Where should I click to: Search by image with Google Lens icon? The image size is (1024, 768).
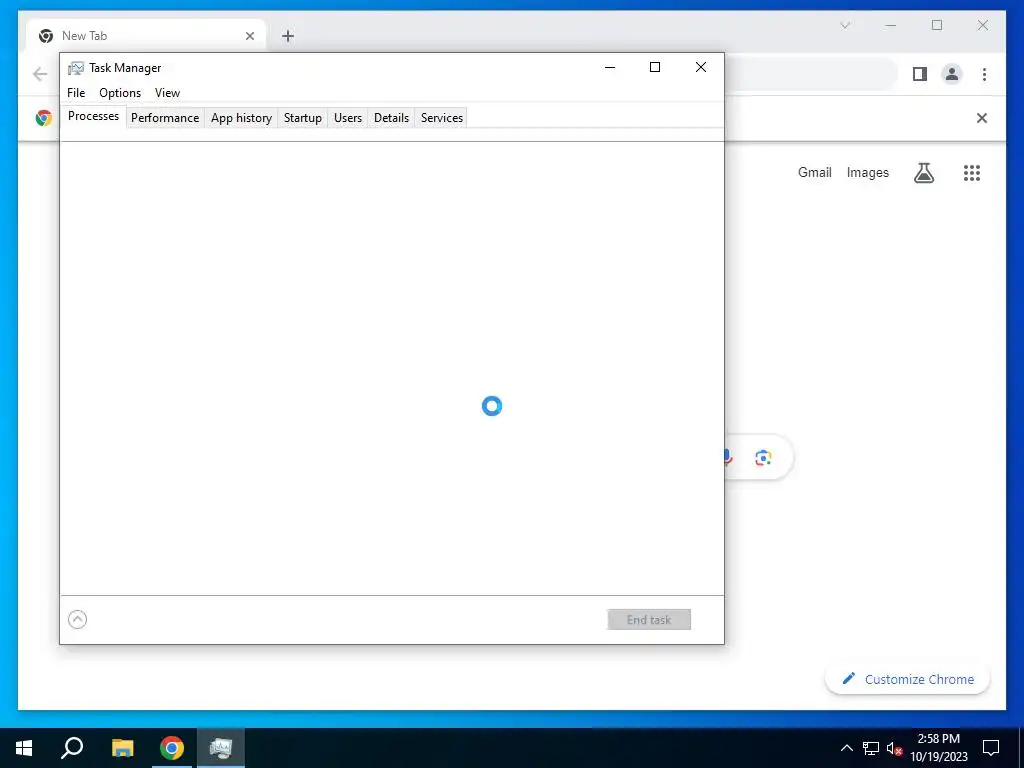tap(763, 458)
